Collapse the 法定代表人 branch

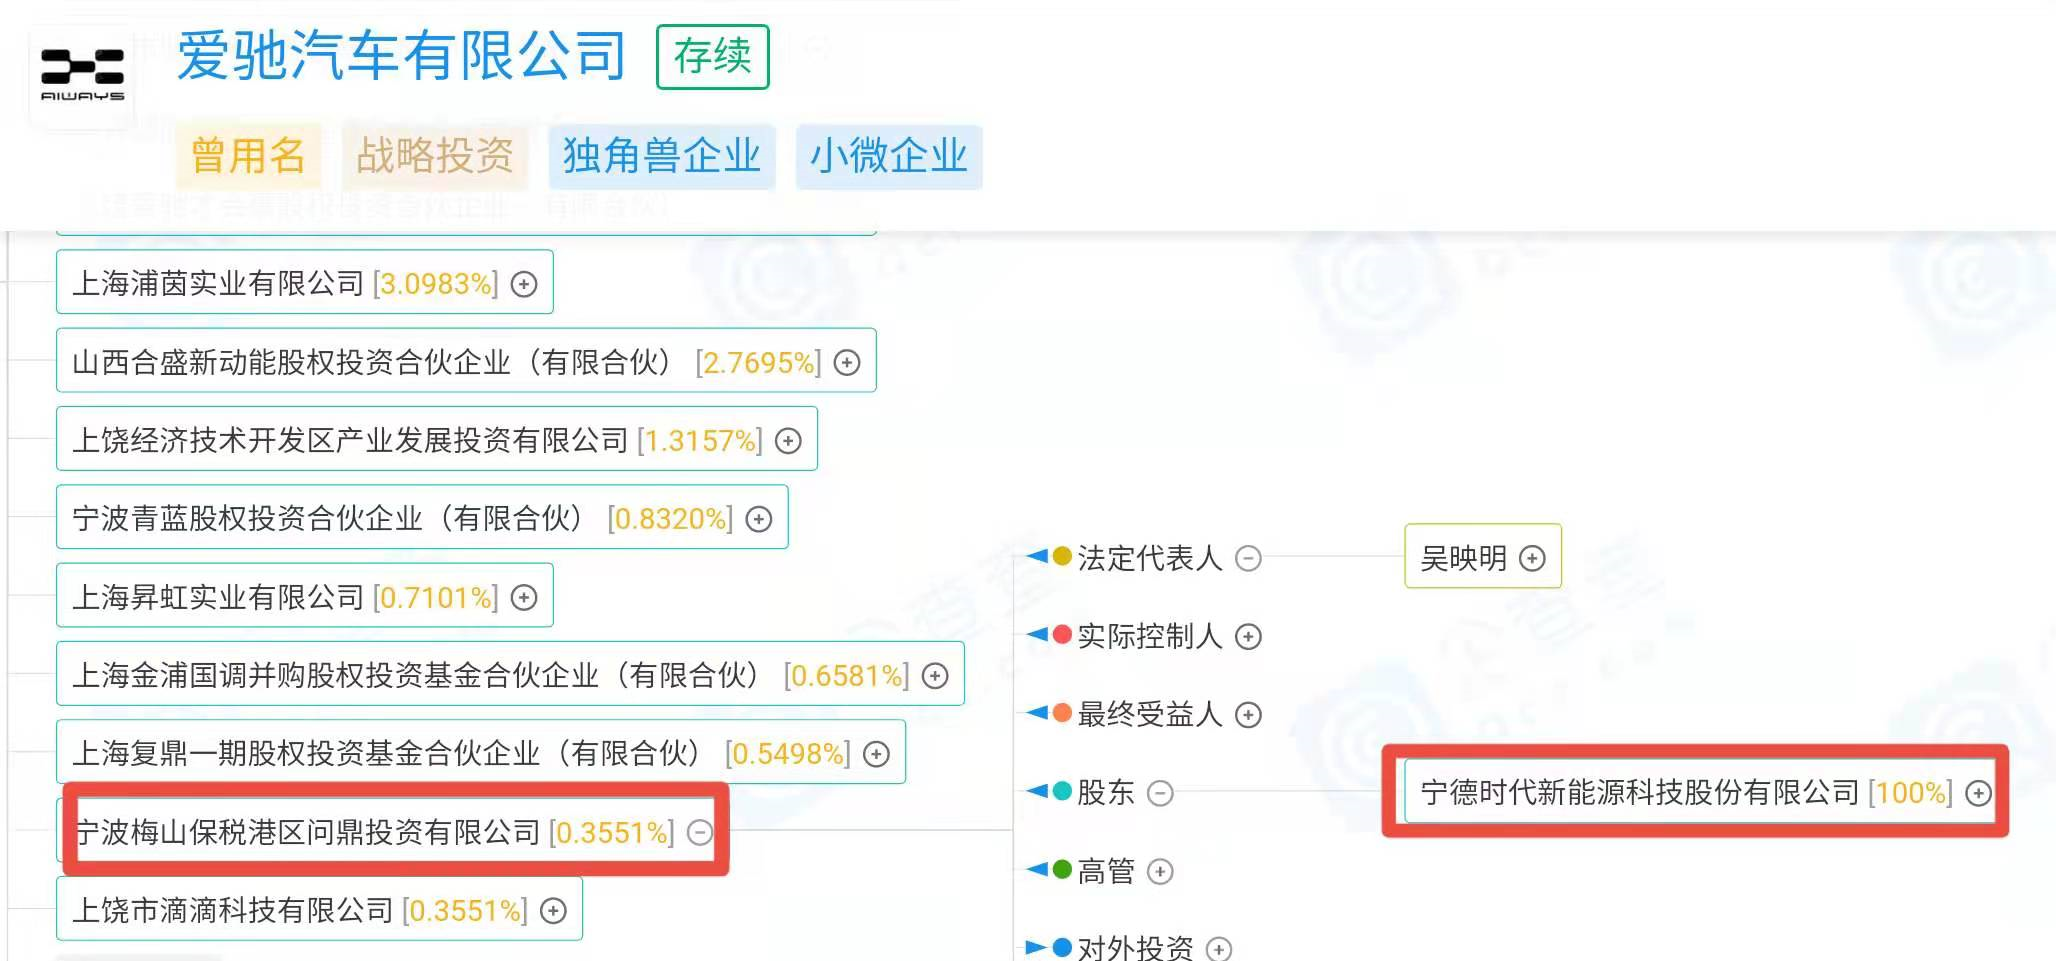(1248, 558)
